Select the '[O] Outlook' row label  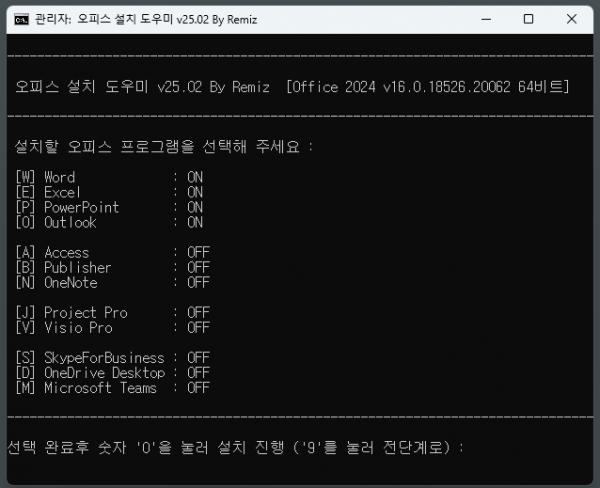[56, 222]
